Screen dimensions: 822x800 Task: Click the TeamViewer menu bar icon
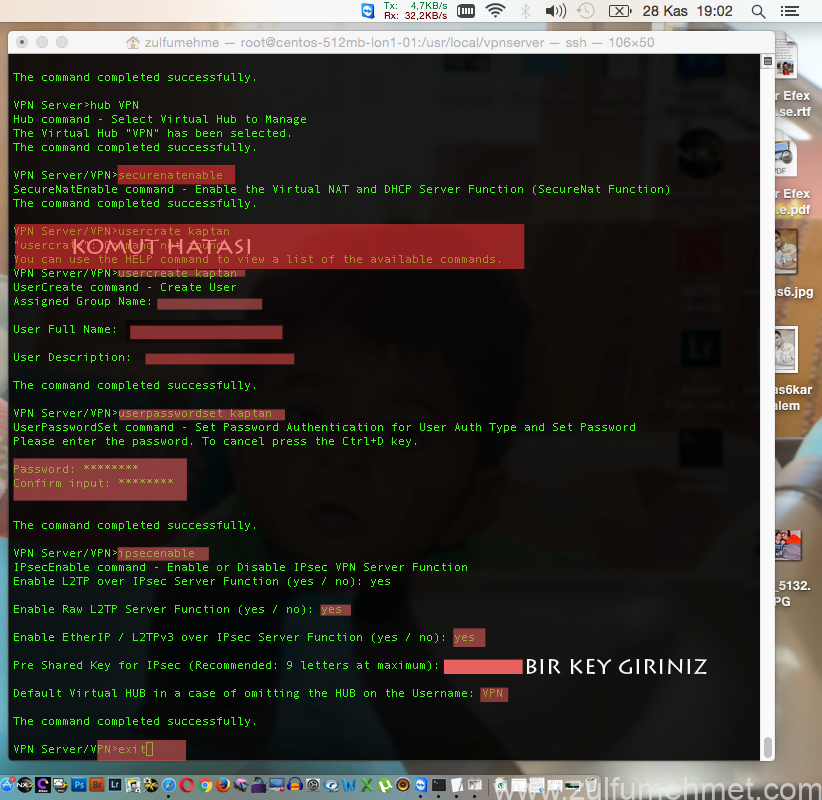pos(368,11)
